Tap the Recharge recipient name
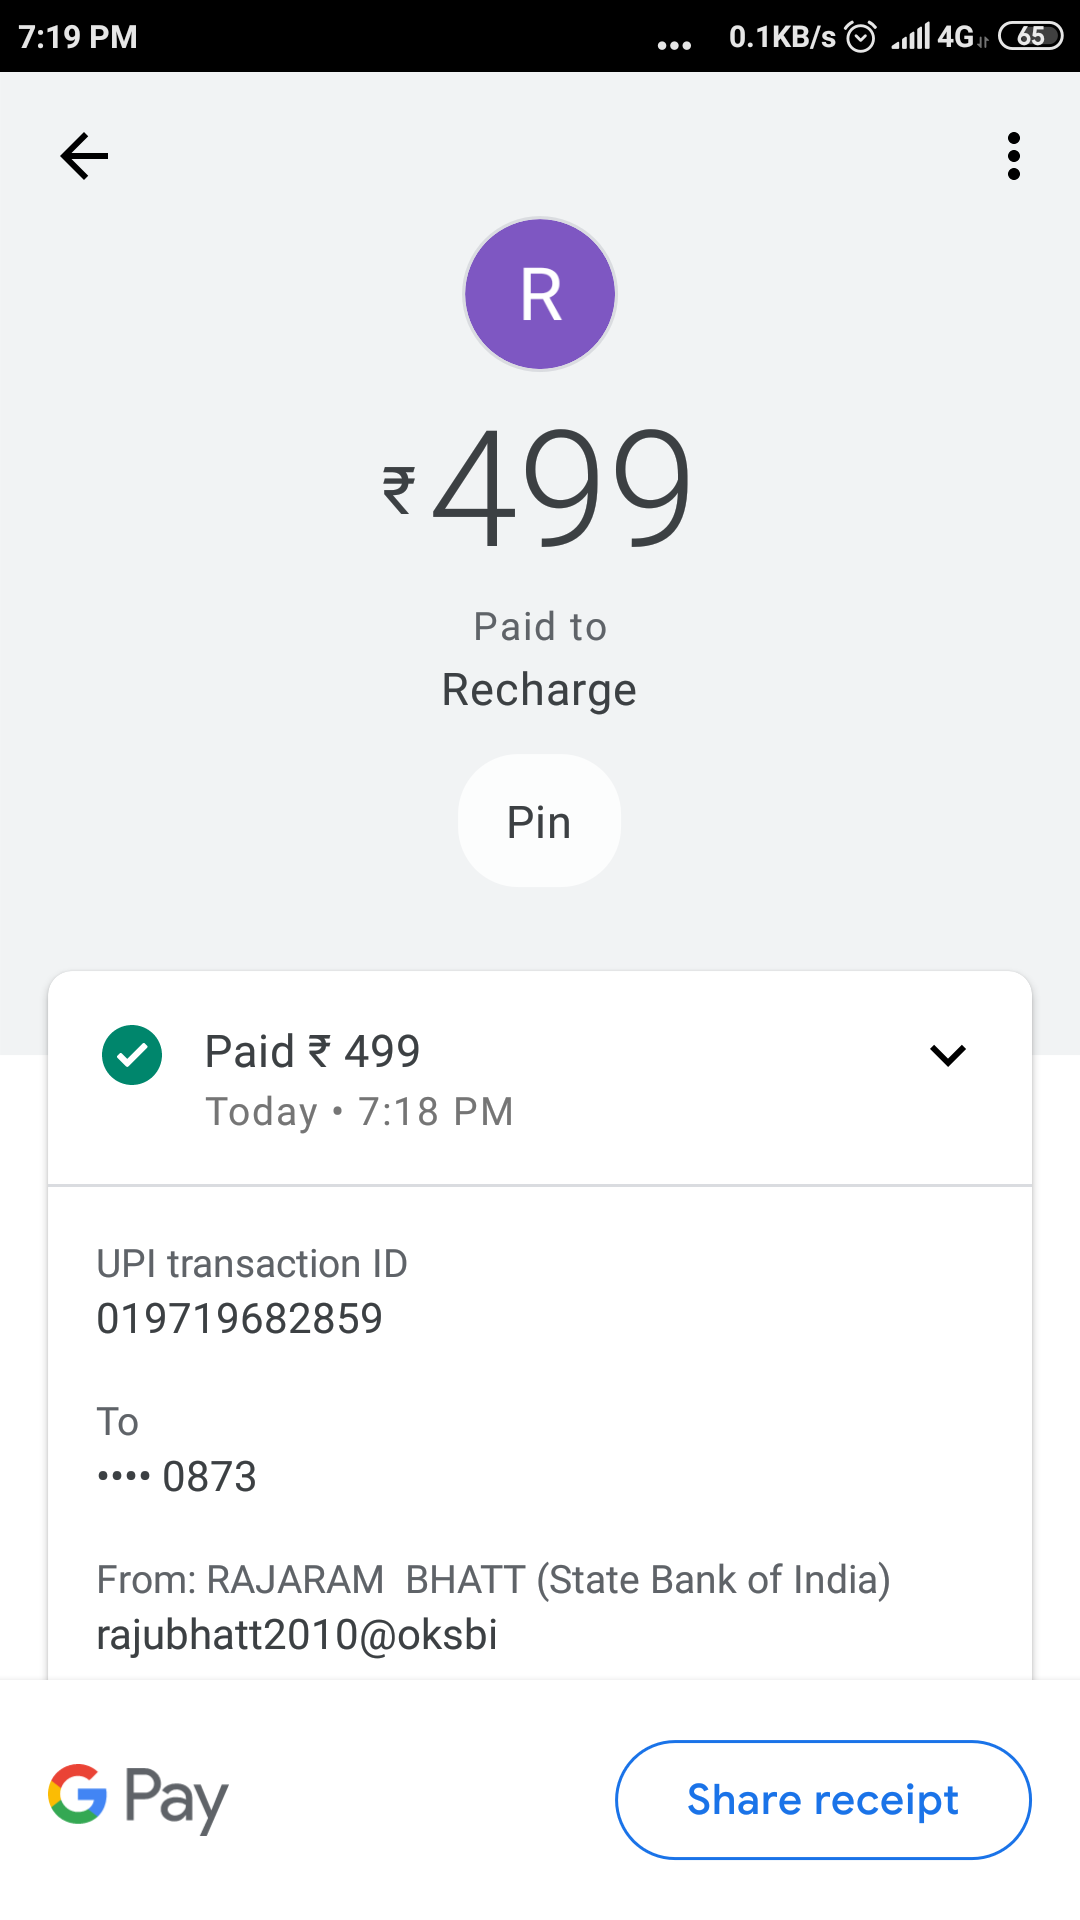The width and height of the screenshot is (1080, 1920). pyautogui.click(x=540, y=690)
